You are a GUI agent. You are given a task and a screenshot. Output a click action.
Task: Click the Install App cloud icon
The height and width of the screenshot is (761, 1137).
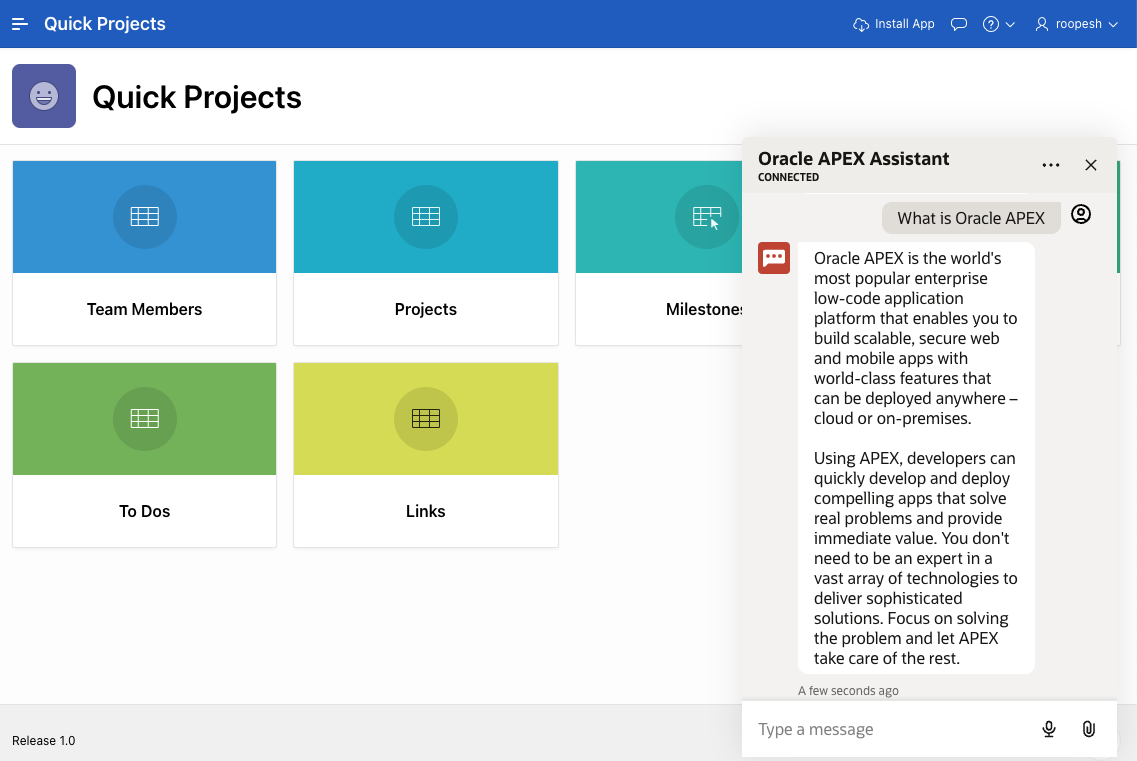[861, 24]
